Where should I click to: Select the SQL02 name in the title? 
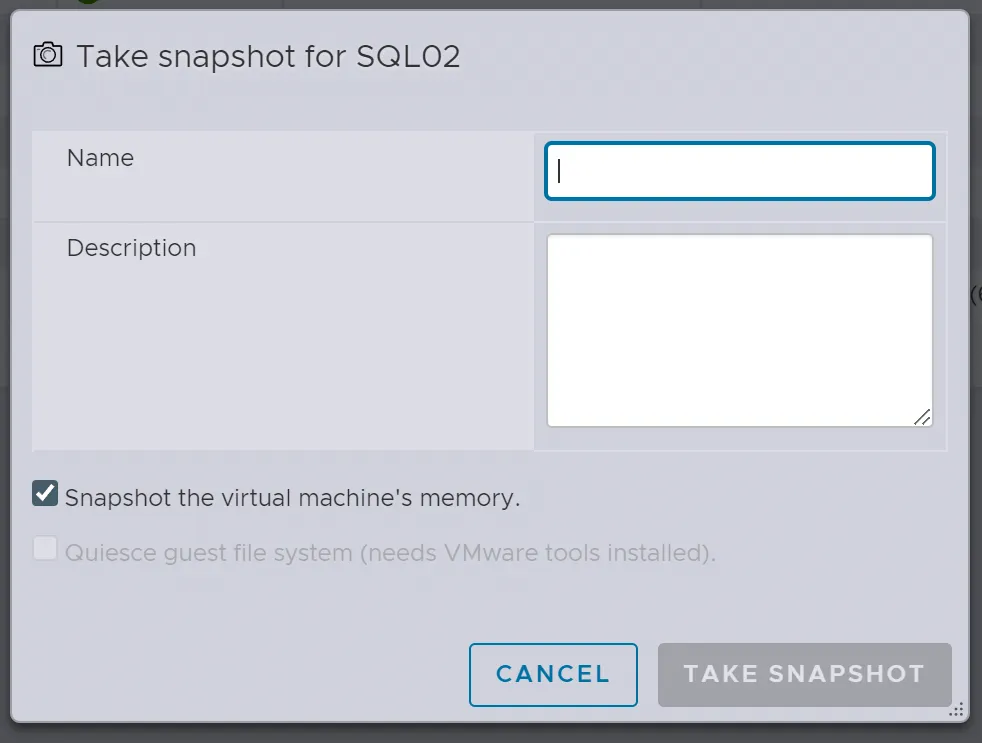coord(408,56)
